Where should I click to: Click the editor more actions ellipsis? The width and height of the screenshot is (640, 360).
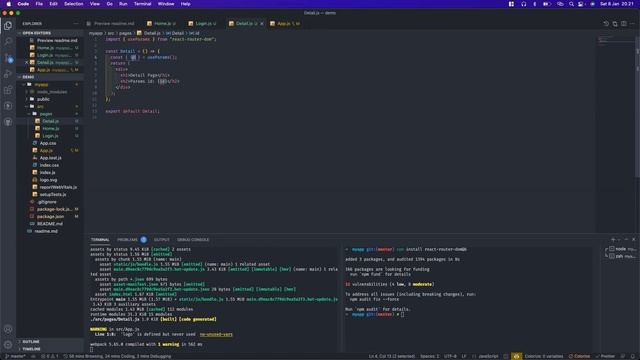pos(632,24)
